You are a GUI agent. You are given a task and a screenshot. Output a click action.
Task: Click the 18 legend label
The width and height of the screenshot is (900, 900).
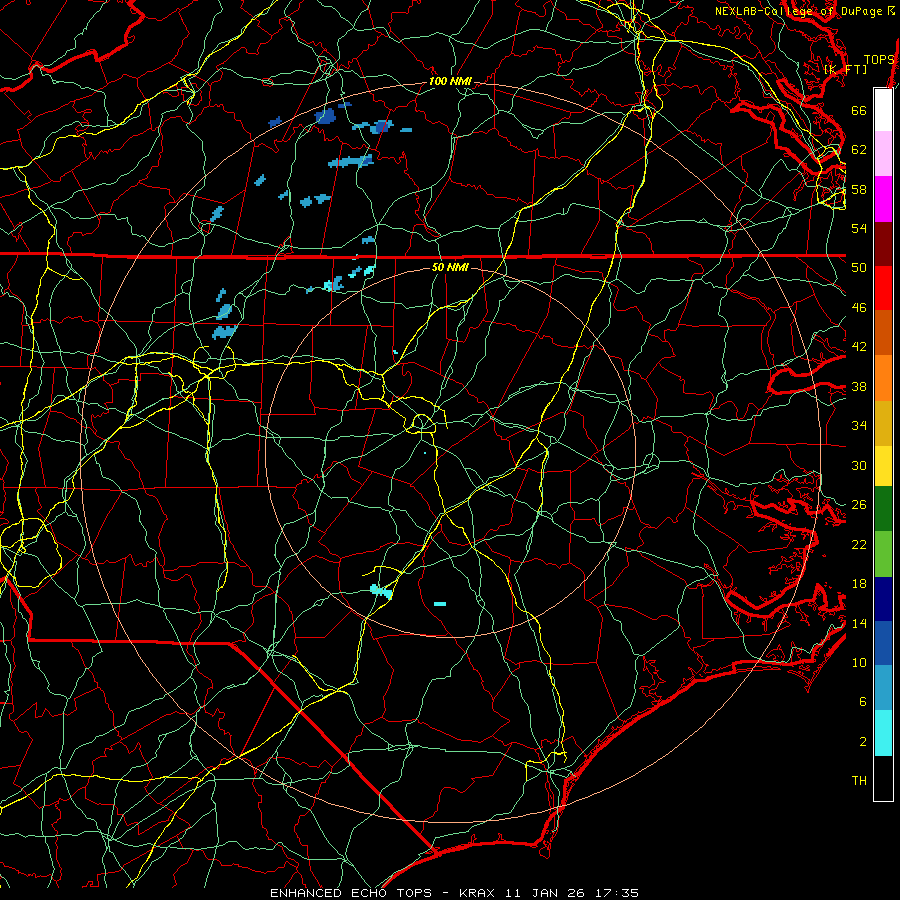859,584
